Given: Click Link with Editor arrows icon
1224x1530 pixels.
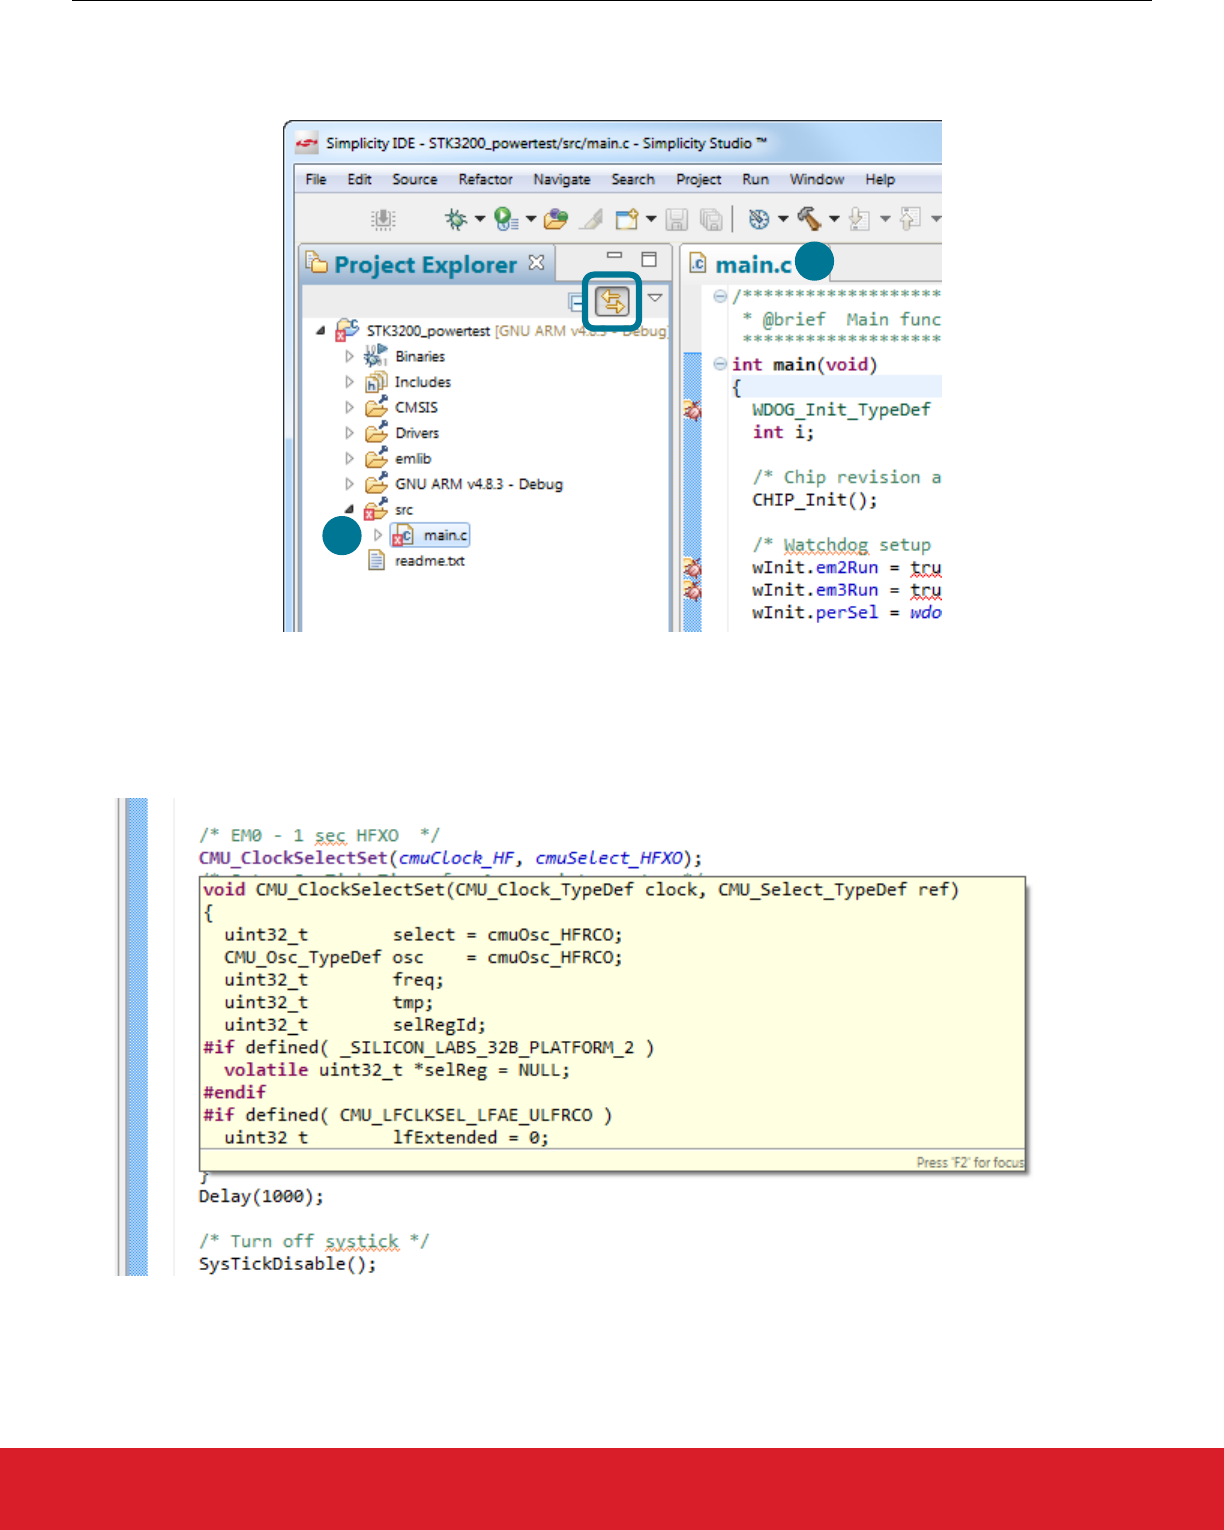Looking at the screenshot, I should click(612, 301).
